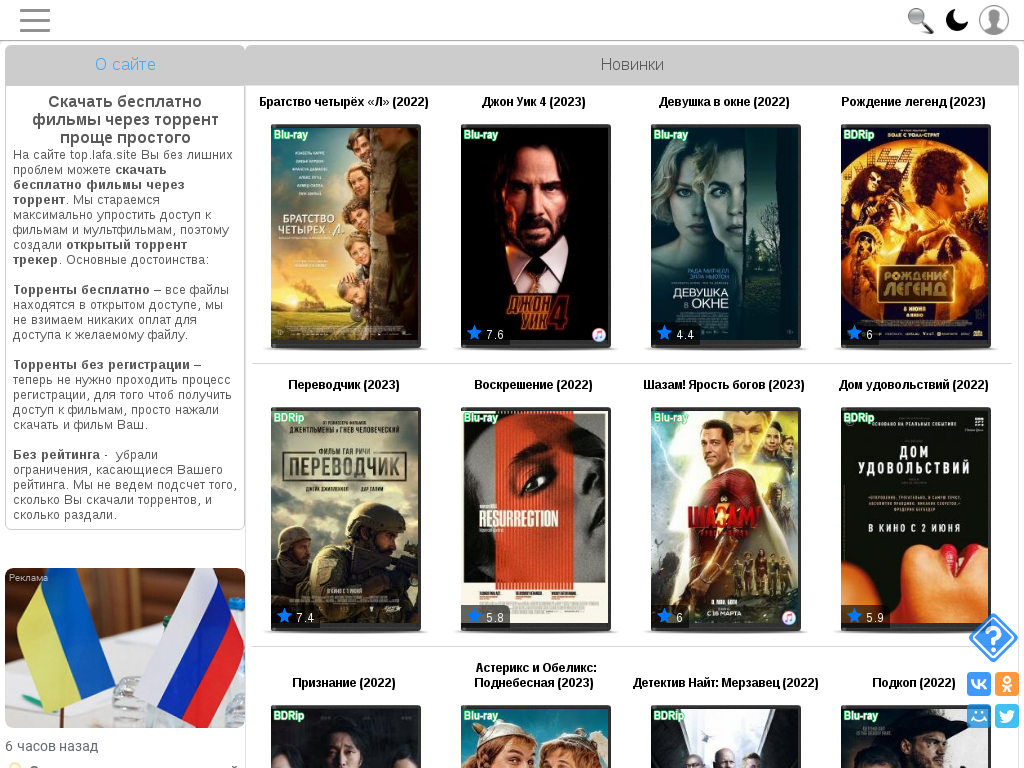This screenshot has height=768, width=1024.
Task: Click the heading "Скачать бесплатно фильмы через торрент"
Action: (x=125, y=120)
